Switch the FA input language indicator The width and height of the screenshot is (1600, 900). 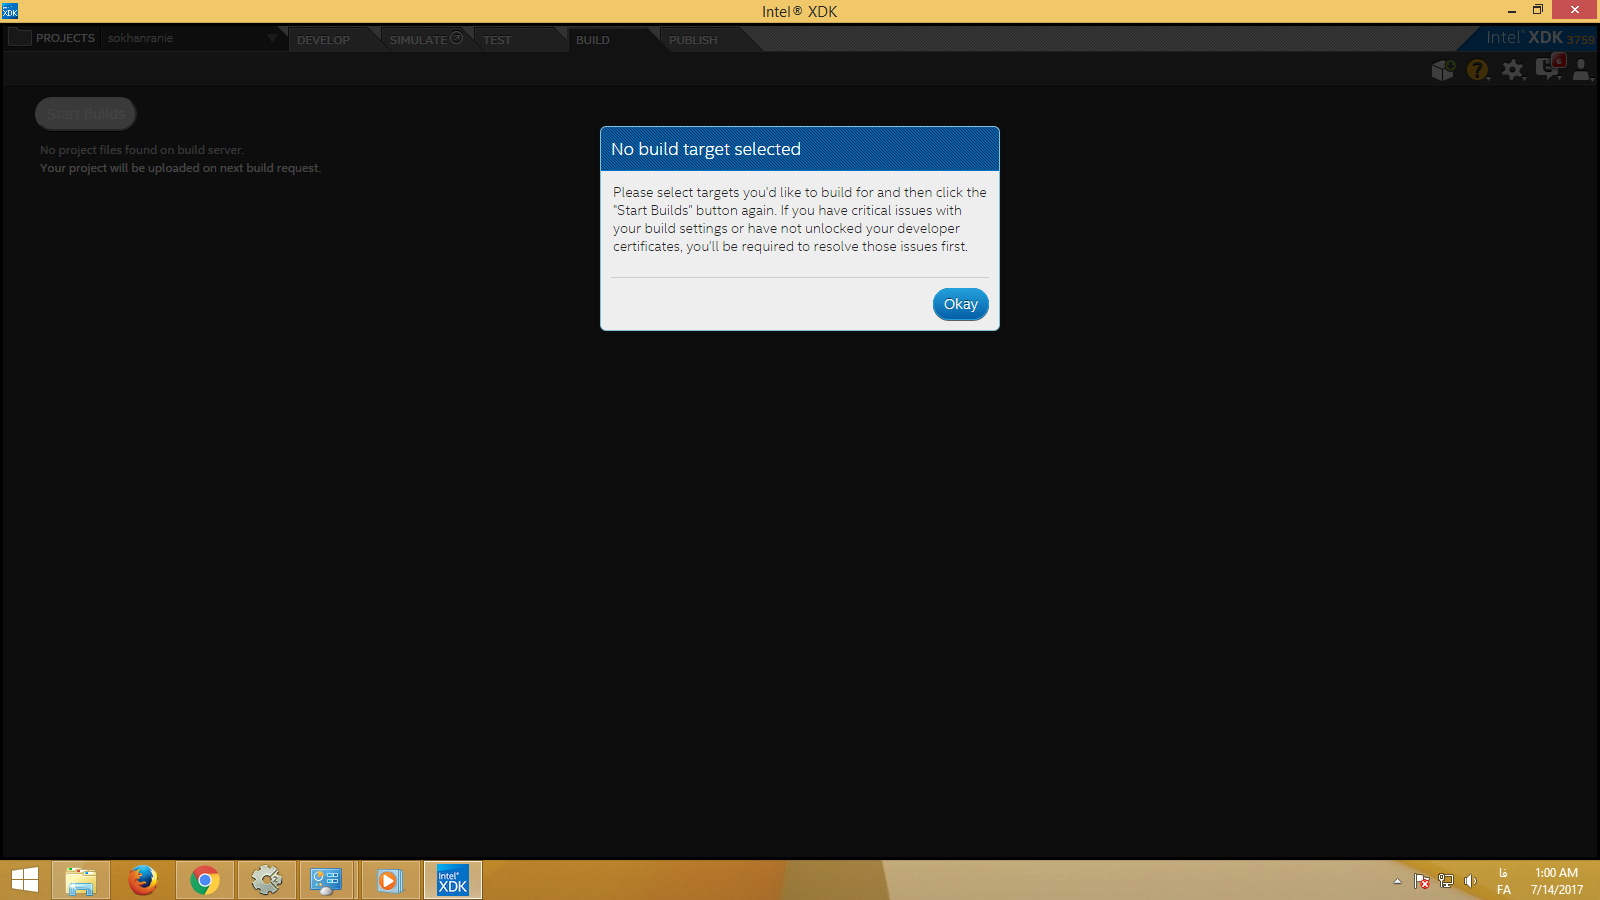[x=1504, y=881]
